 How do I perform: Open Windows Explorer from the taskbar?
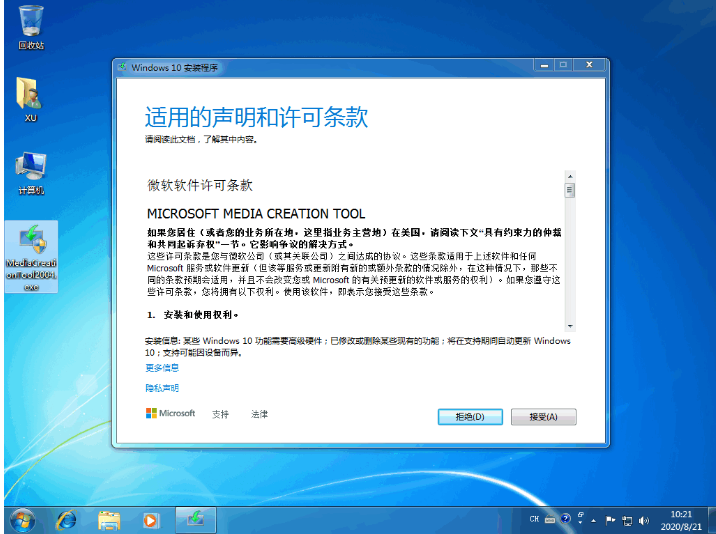[109, 519]
